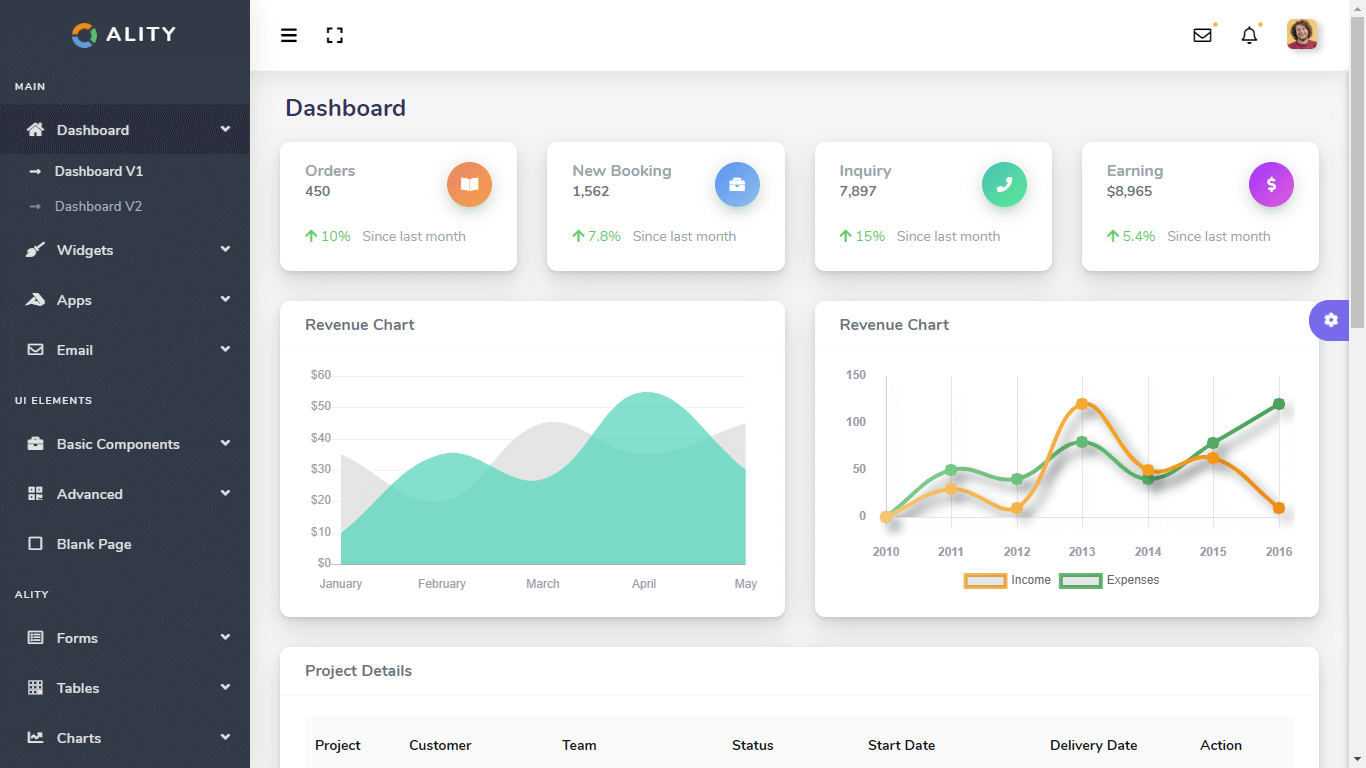Toggle sidebar with the hamburger menu icon
This screenshot has height=768, width=1366.
coord(289,36)
